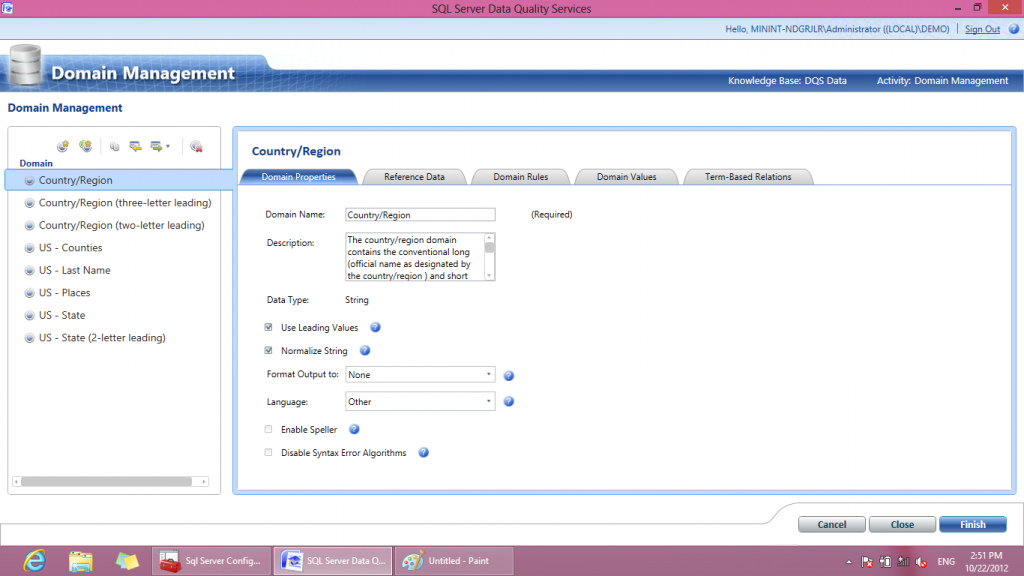
Task: Open help for Enable Speller
Action: click(354, 429)
